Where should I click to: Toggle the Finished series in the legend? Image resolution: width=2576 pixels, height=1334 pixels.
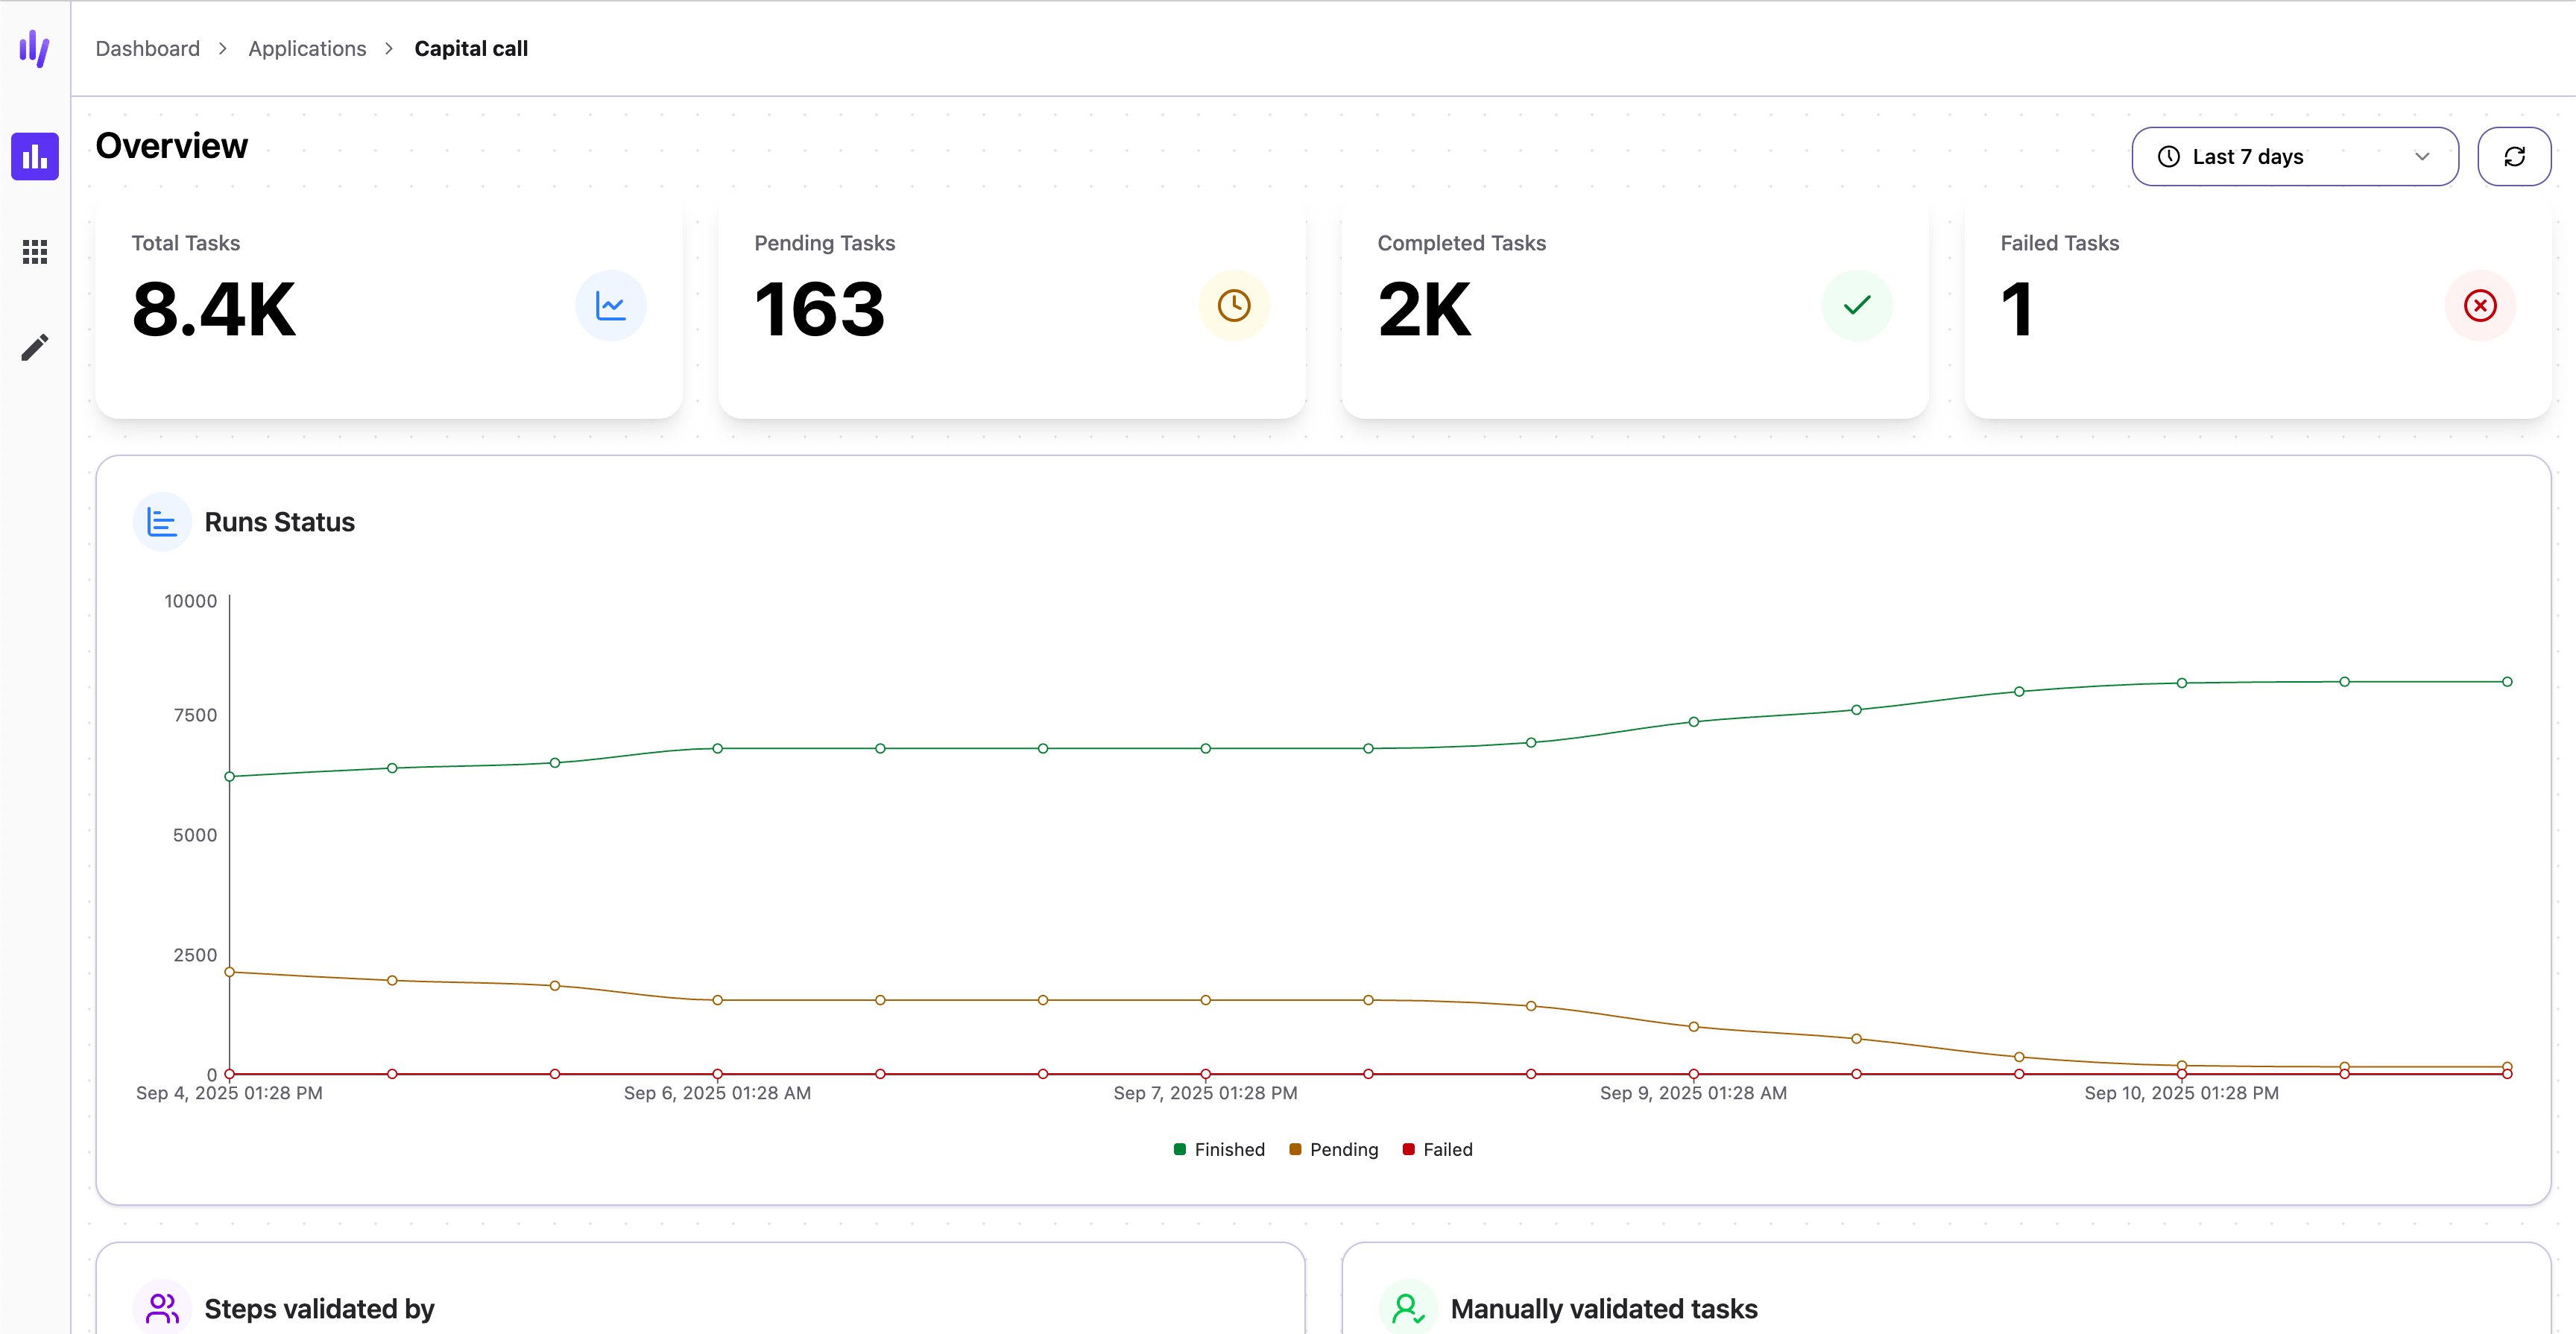coord(1219,1150)
